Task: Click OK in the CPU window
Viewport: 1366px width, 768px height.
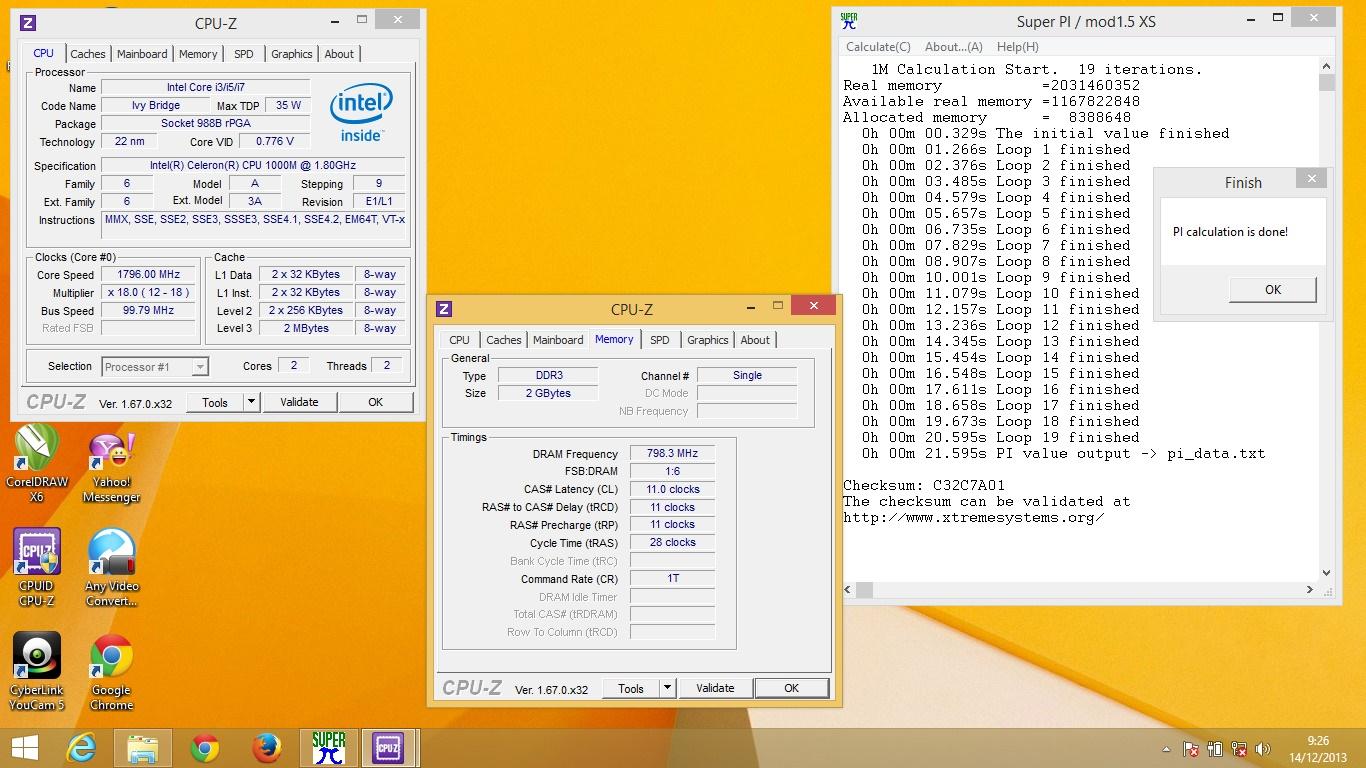Action: pos(375,402)
